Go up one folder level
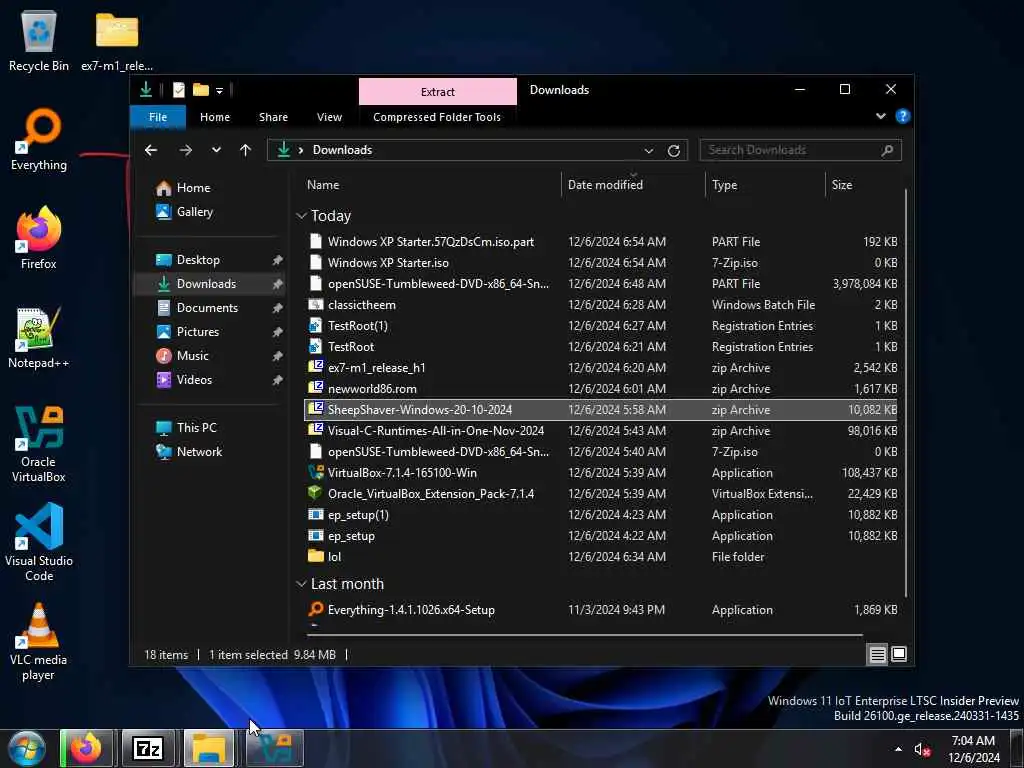1024x768 pixels. pyautogui.click(x=246, y=150)
